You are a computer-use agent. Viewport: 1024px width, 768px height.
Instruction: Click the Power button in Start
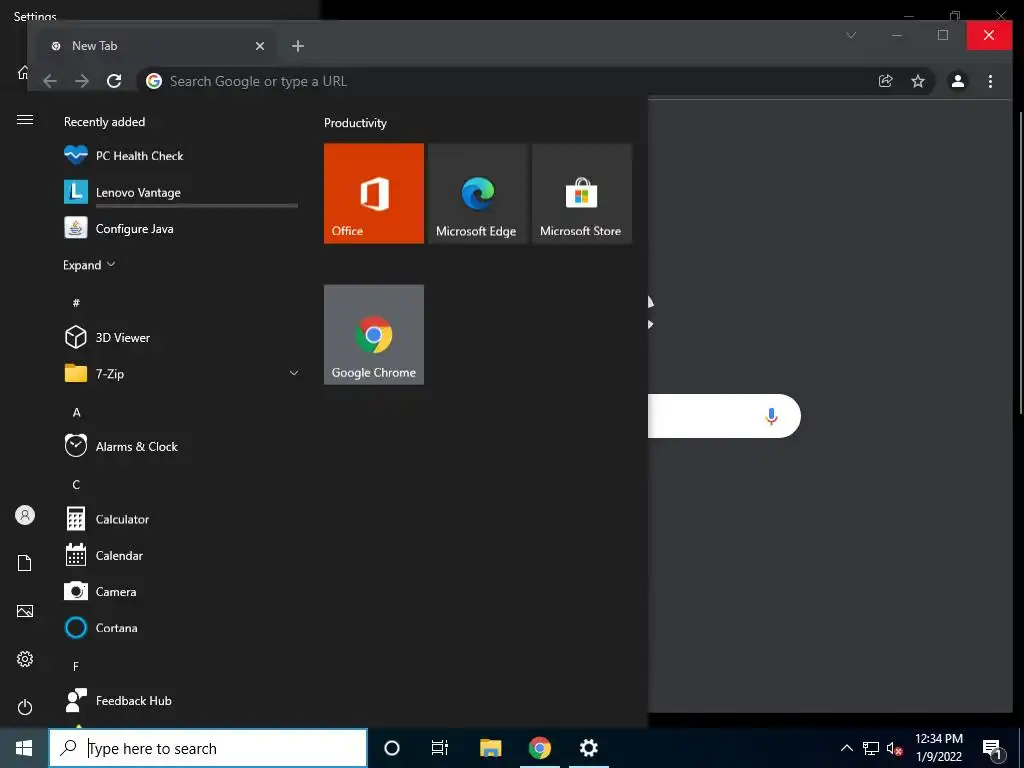pos(25,707)
